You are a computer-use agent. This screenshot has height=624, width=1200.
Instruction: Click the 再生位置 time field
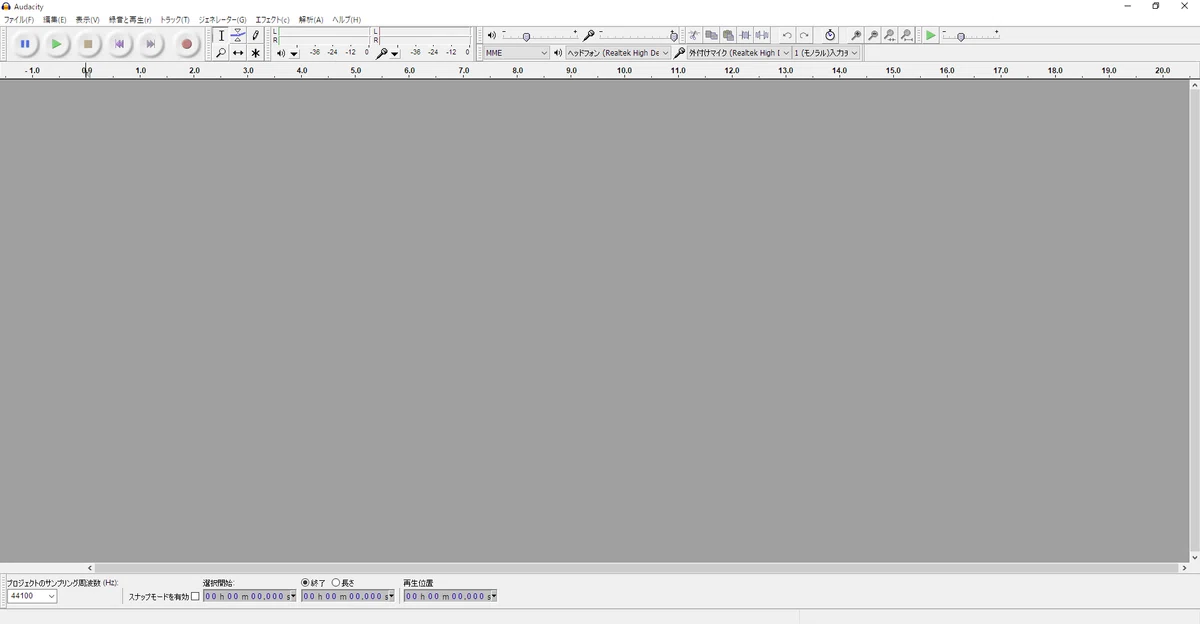click(450, 597)
